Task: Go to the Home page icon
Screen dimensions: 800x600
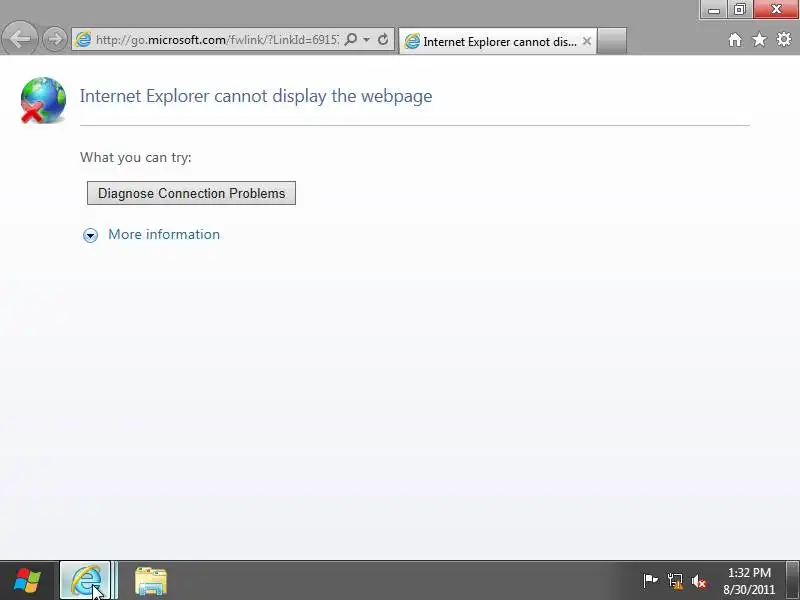Action: click(x=735, y=40)
